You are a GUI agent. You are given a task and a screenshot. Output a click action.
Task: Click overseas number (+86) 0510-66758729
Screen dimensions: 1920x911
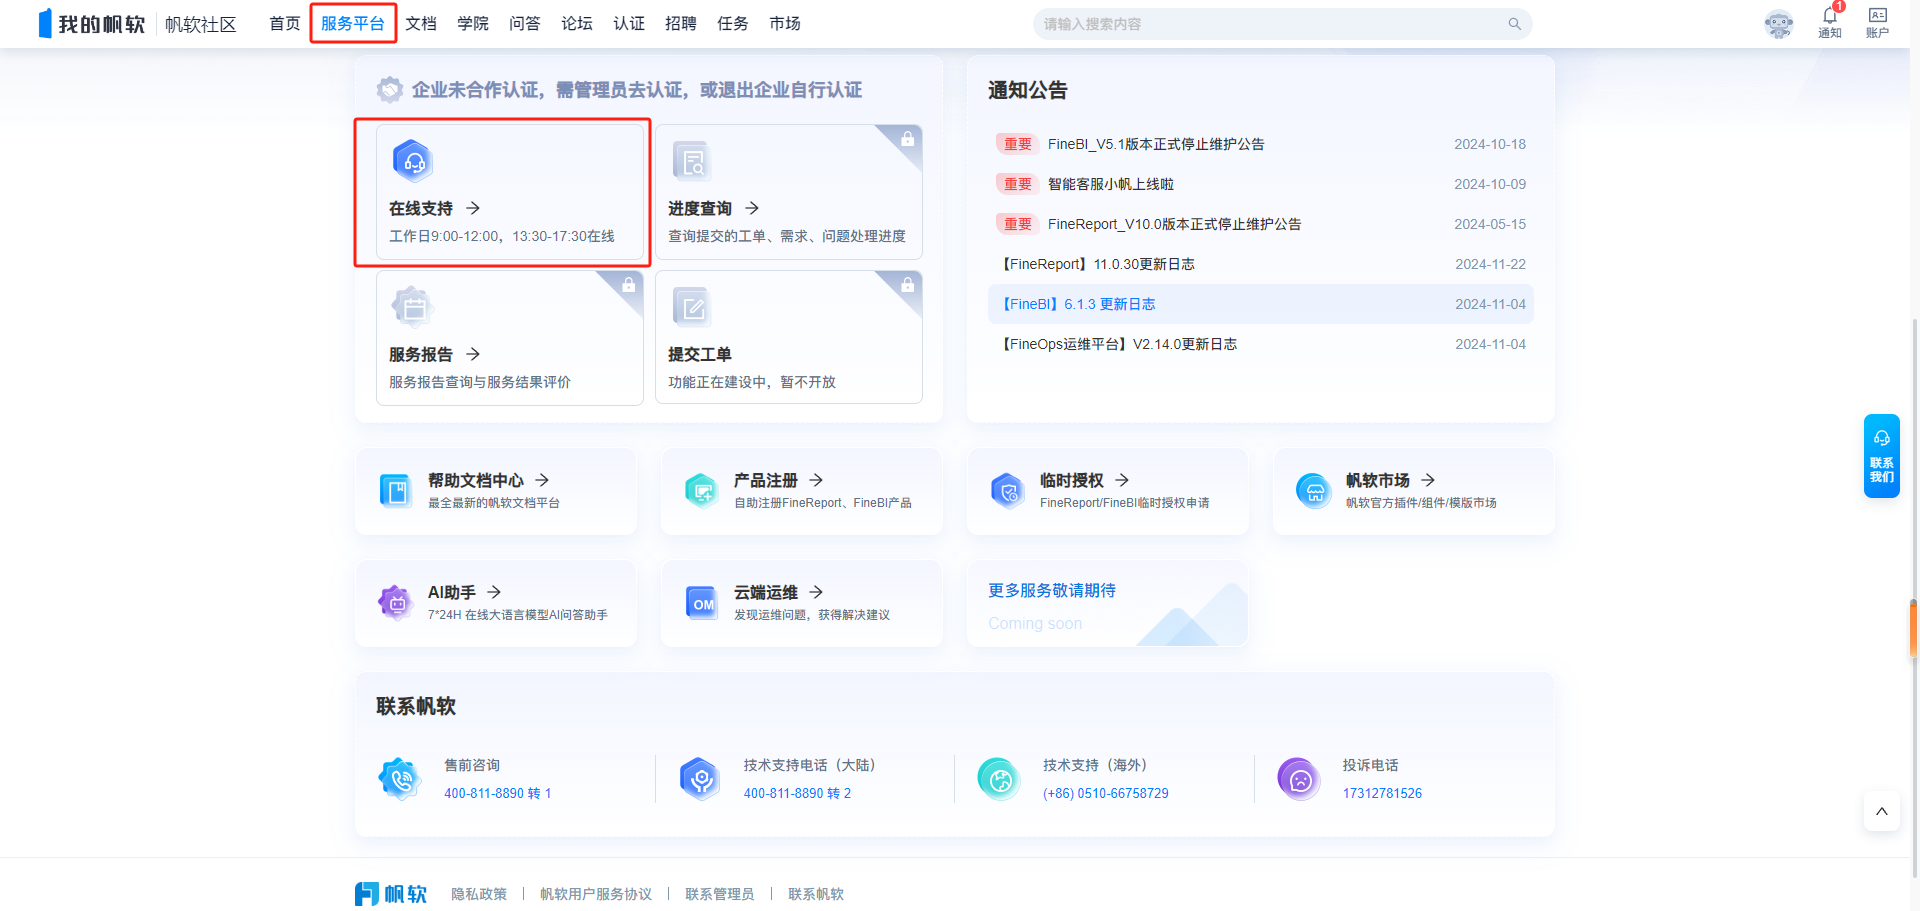pyautogui.click(x=1106, y=793)
